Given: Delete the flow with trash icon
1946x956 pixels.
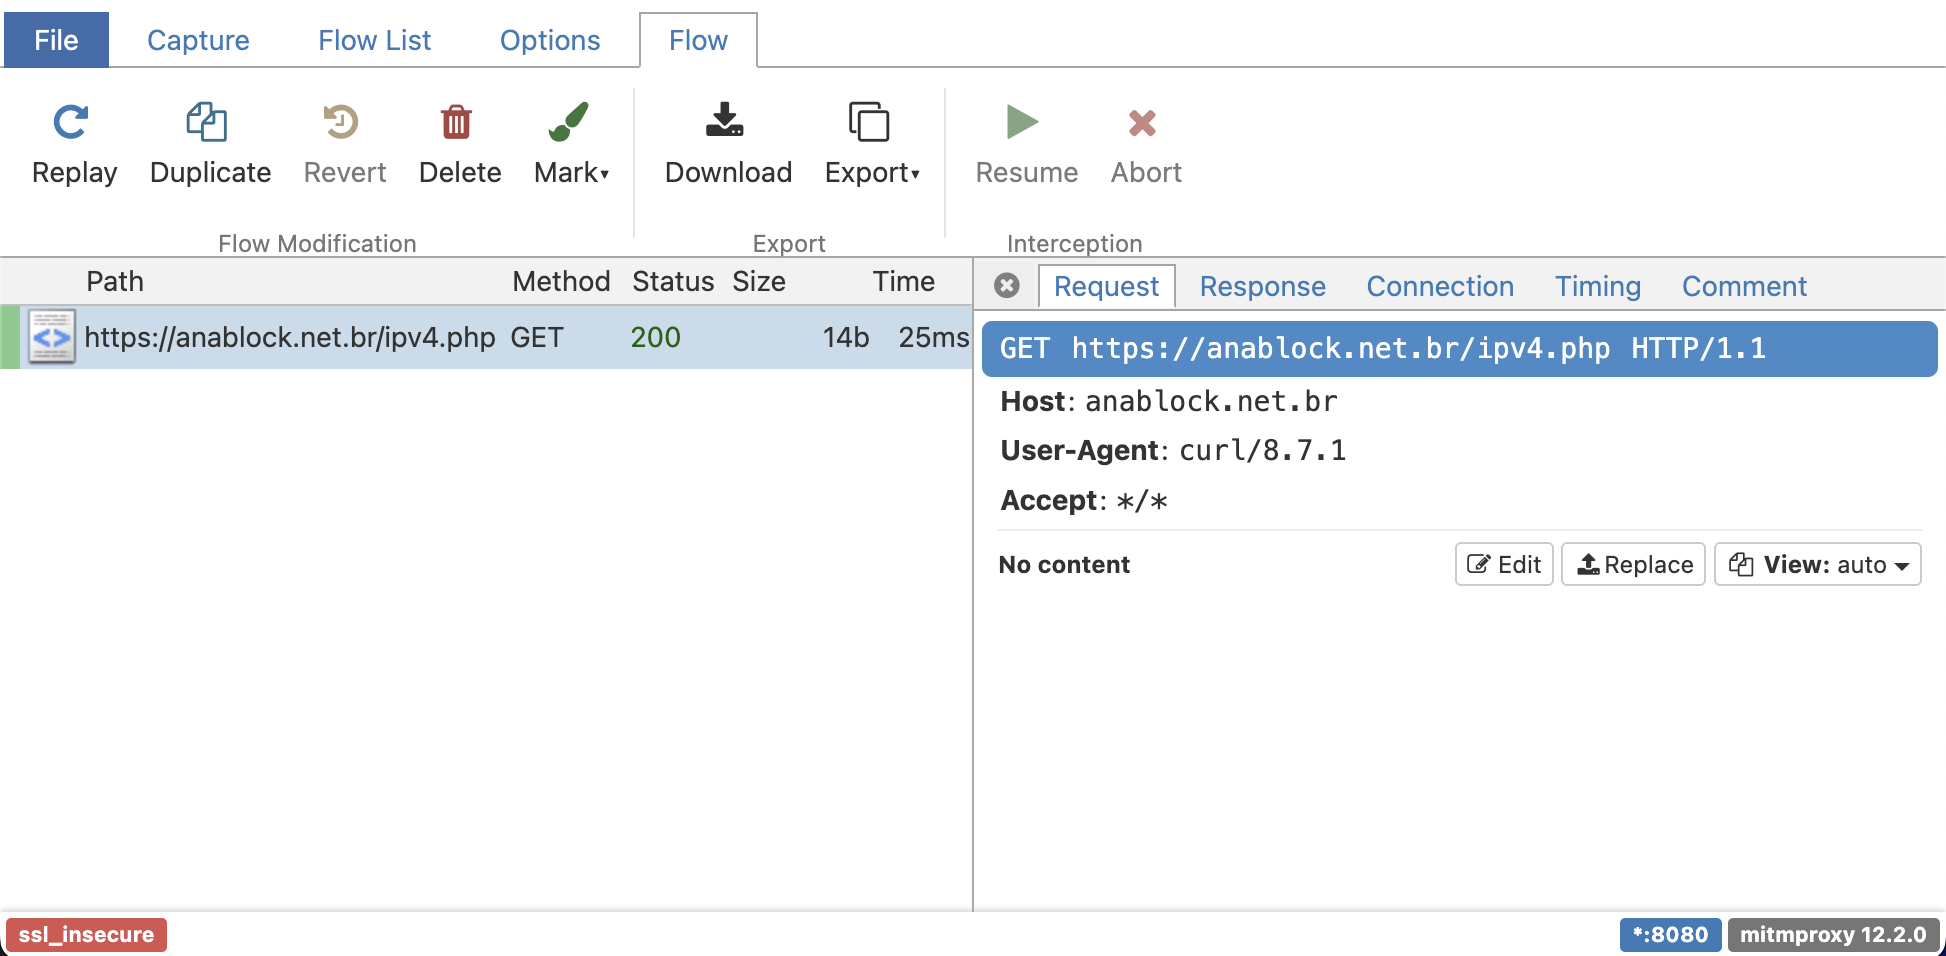Looking at the screenshot, I should click(x=457, y=123).
